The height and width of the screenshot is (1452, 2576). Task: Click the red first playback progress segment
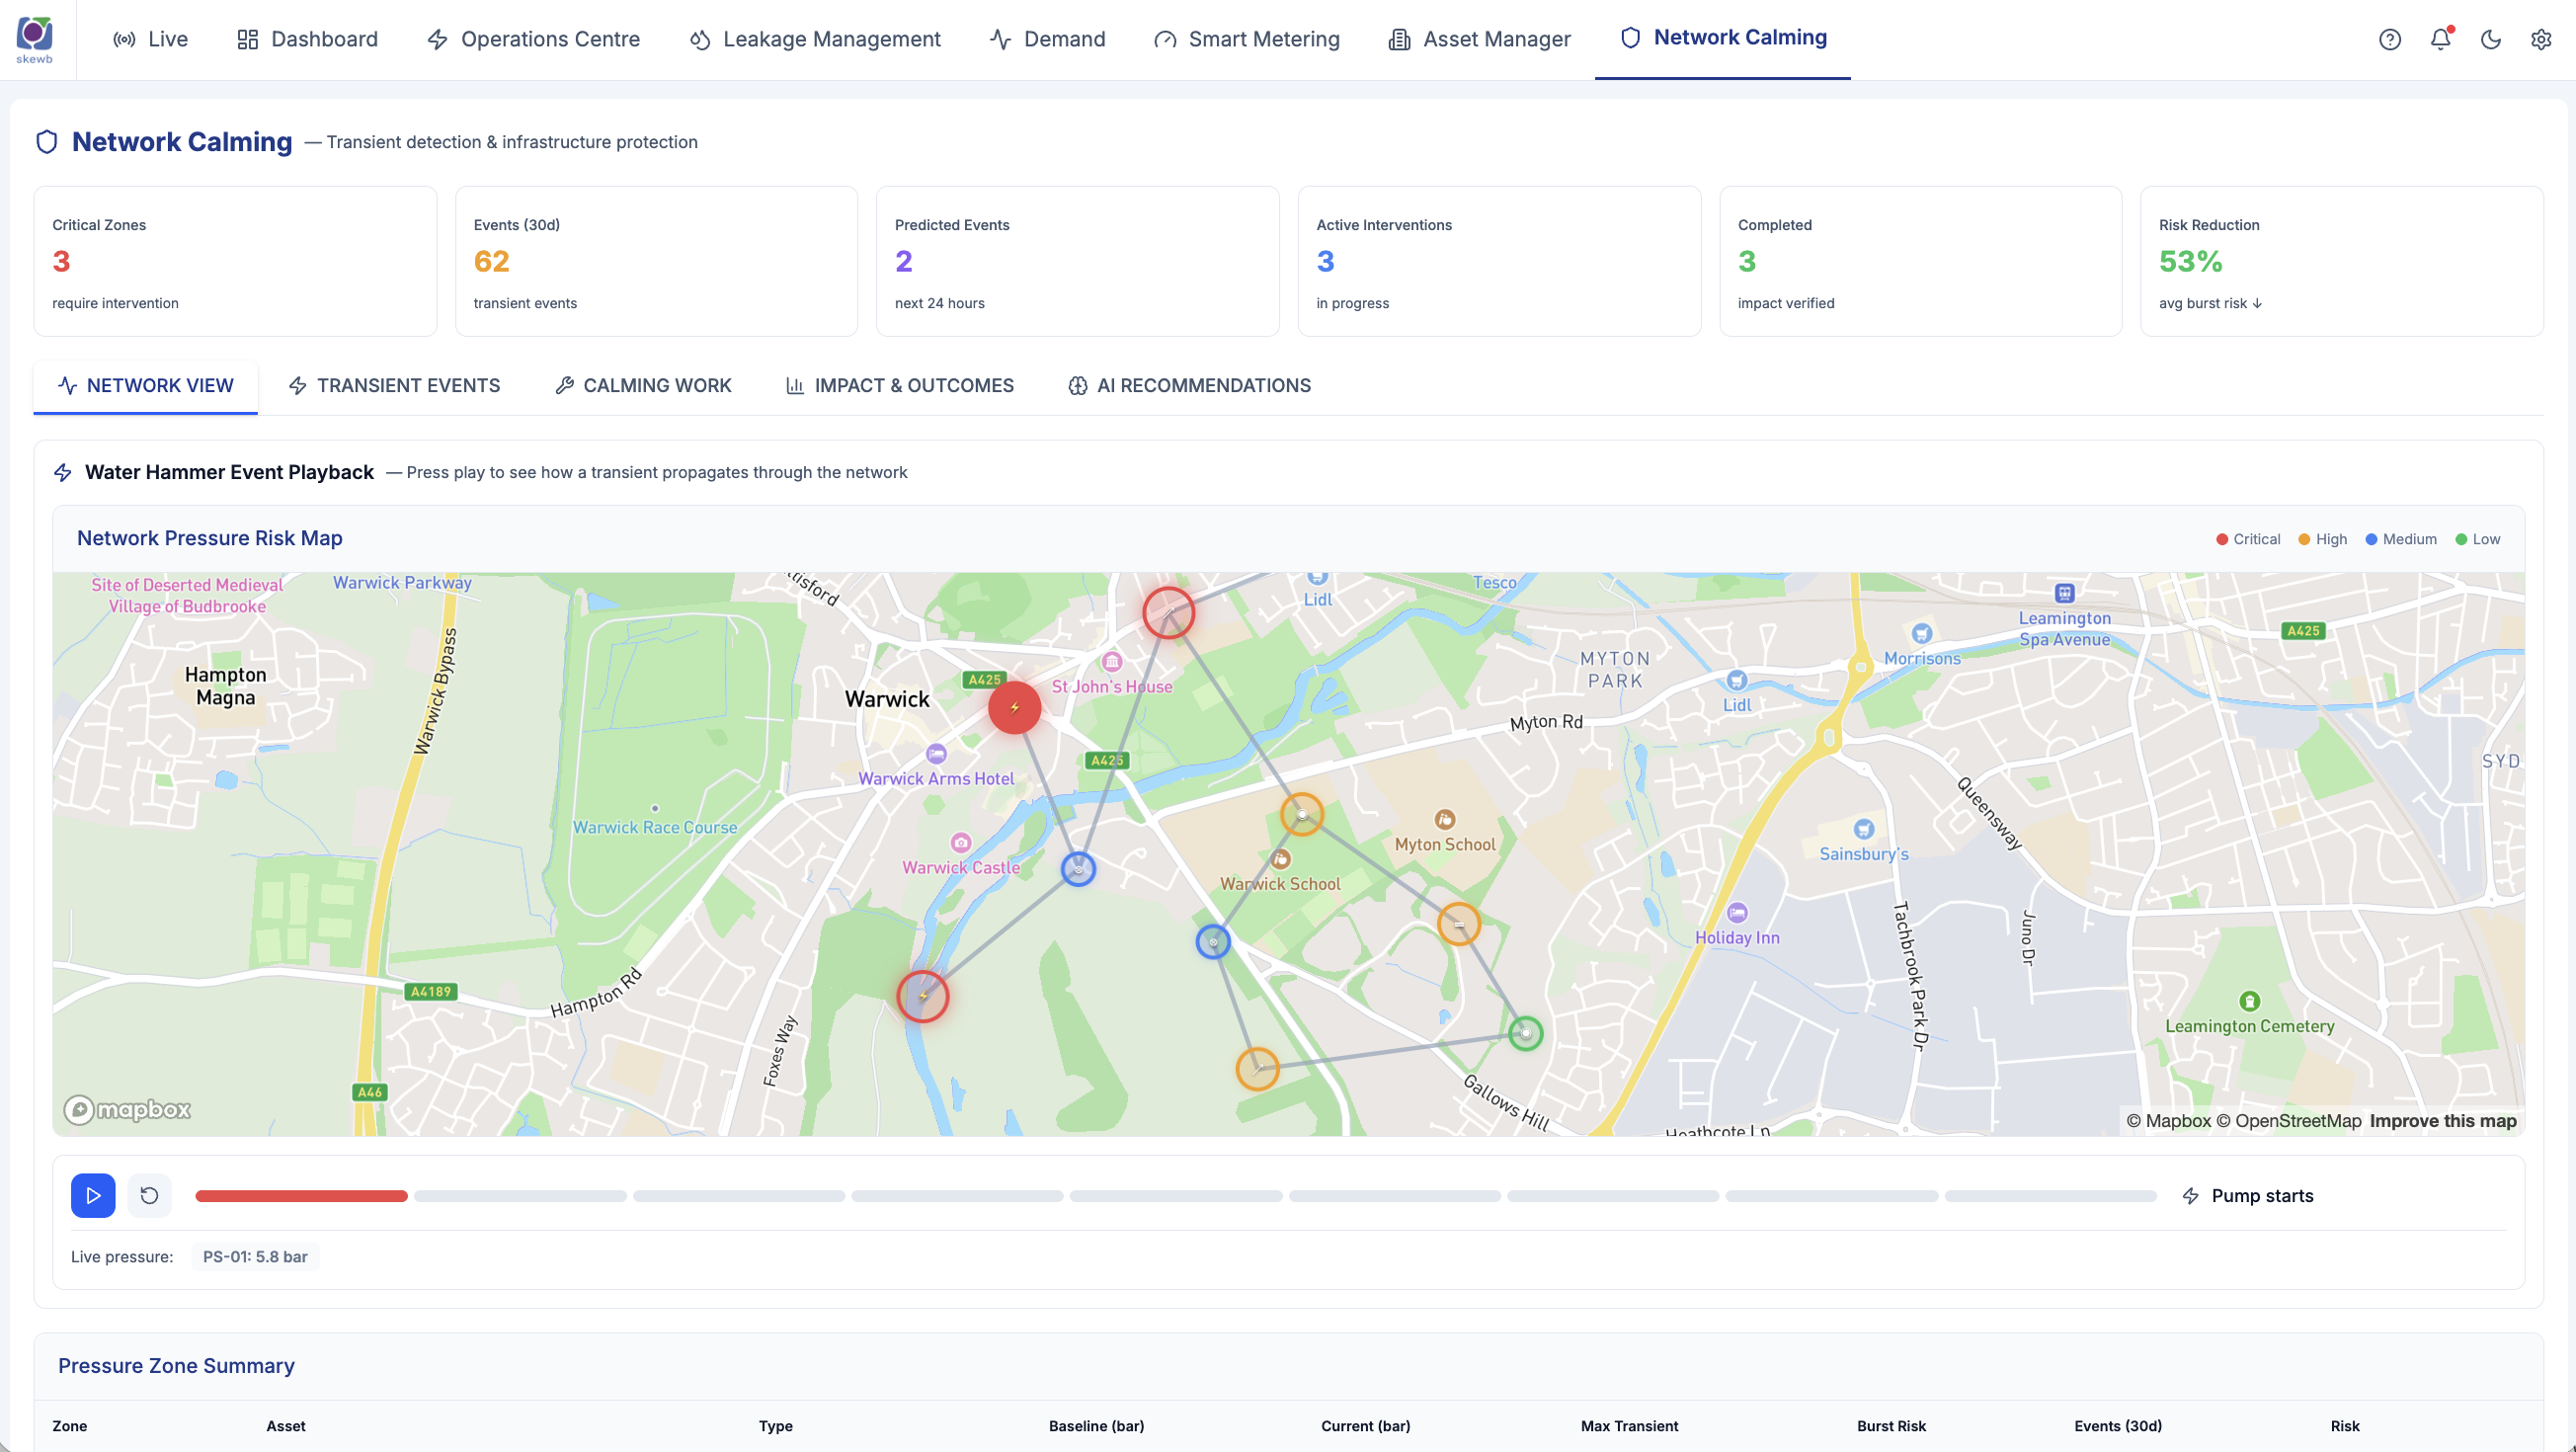click(x=301, y=1196)
